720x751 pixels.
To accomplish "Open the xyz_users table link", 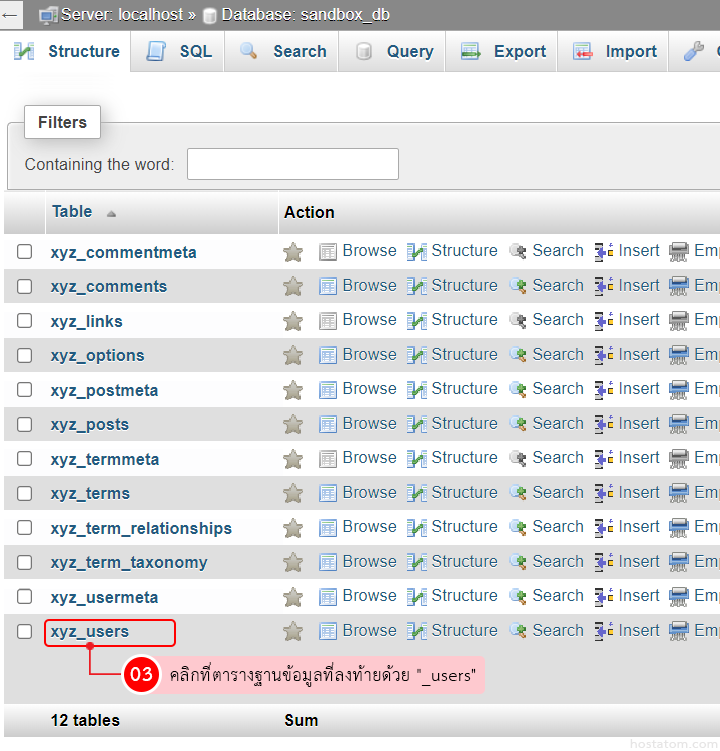I will click(x=90, y=632).
